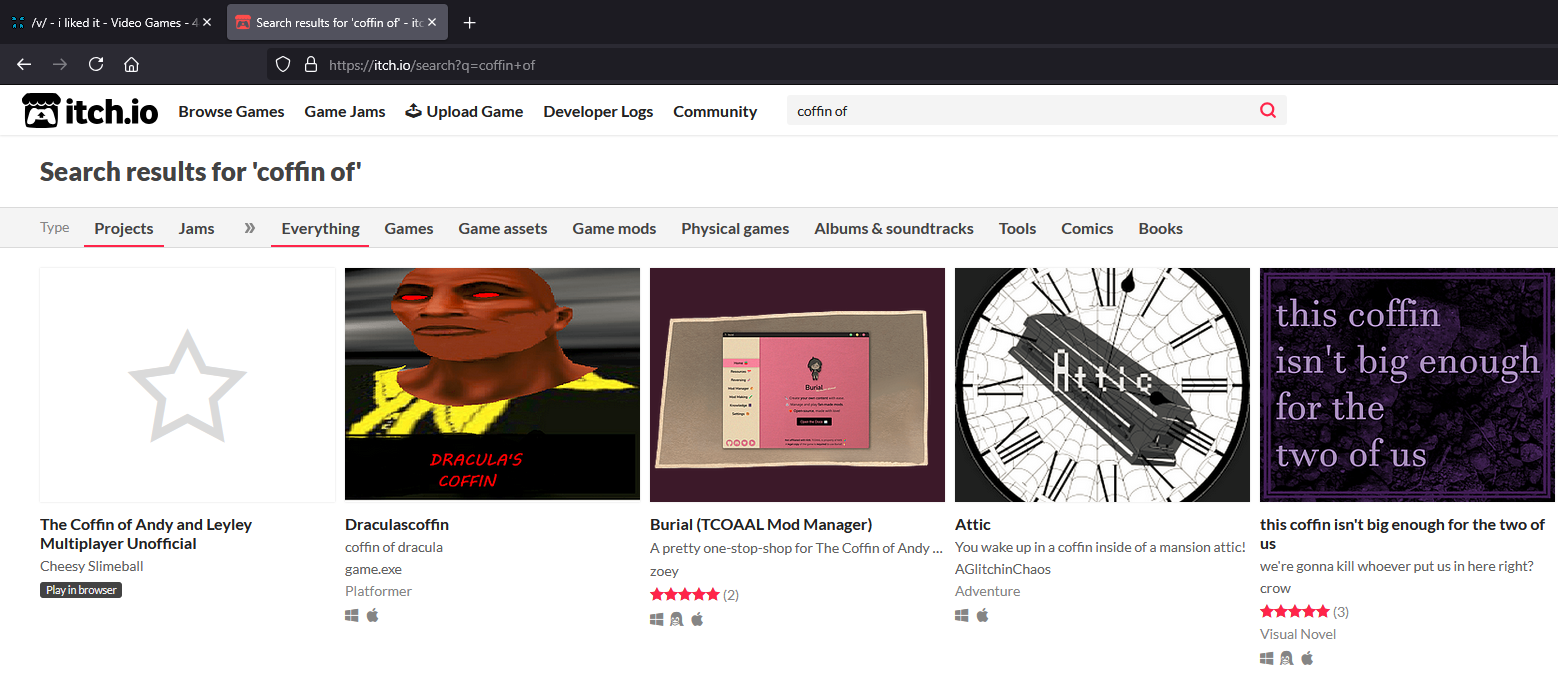Open Developer Logs
The width and height of the screenshot is (1558, 687).
tap(598, 111)
